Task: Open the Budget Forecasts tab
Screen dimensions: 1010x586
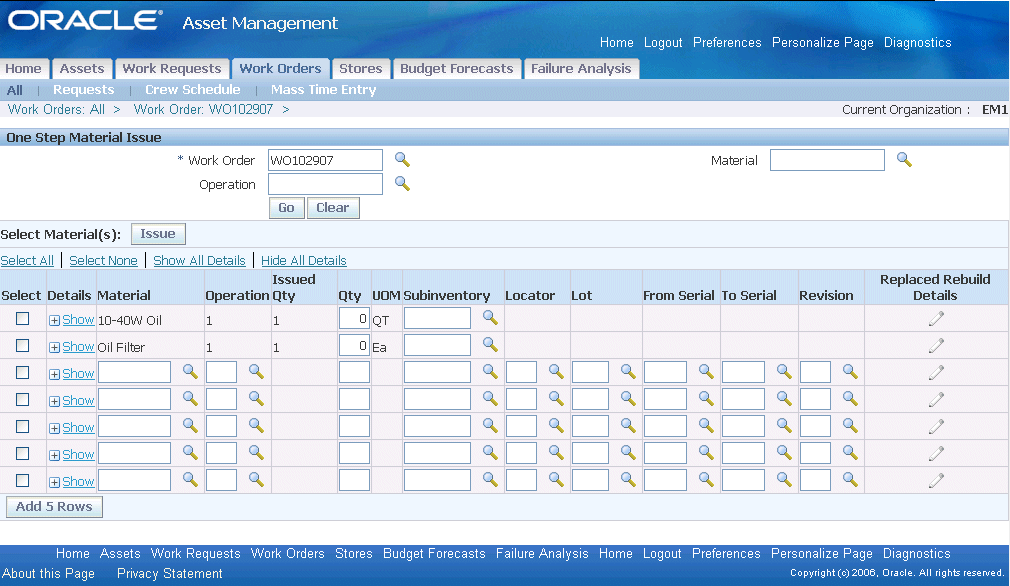Action: 457,68
